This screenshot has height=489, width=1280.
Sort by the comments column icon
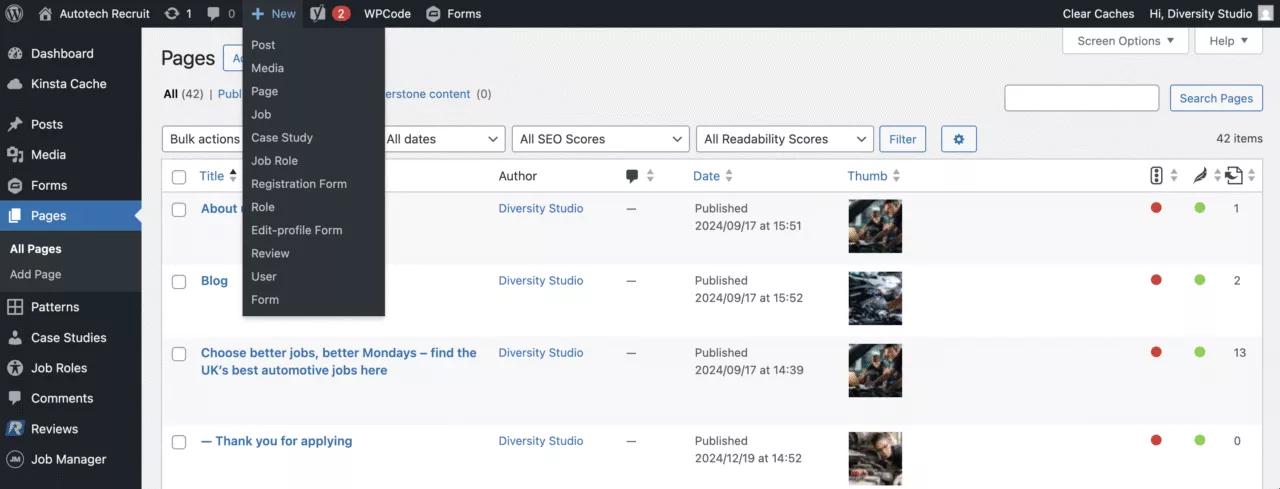pos(632,176)
